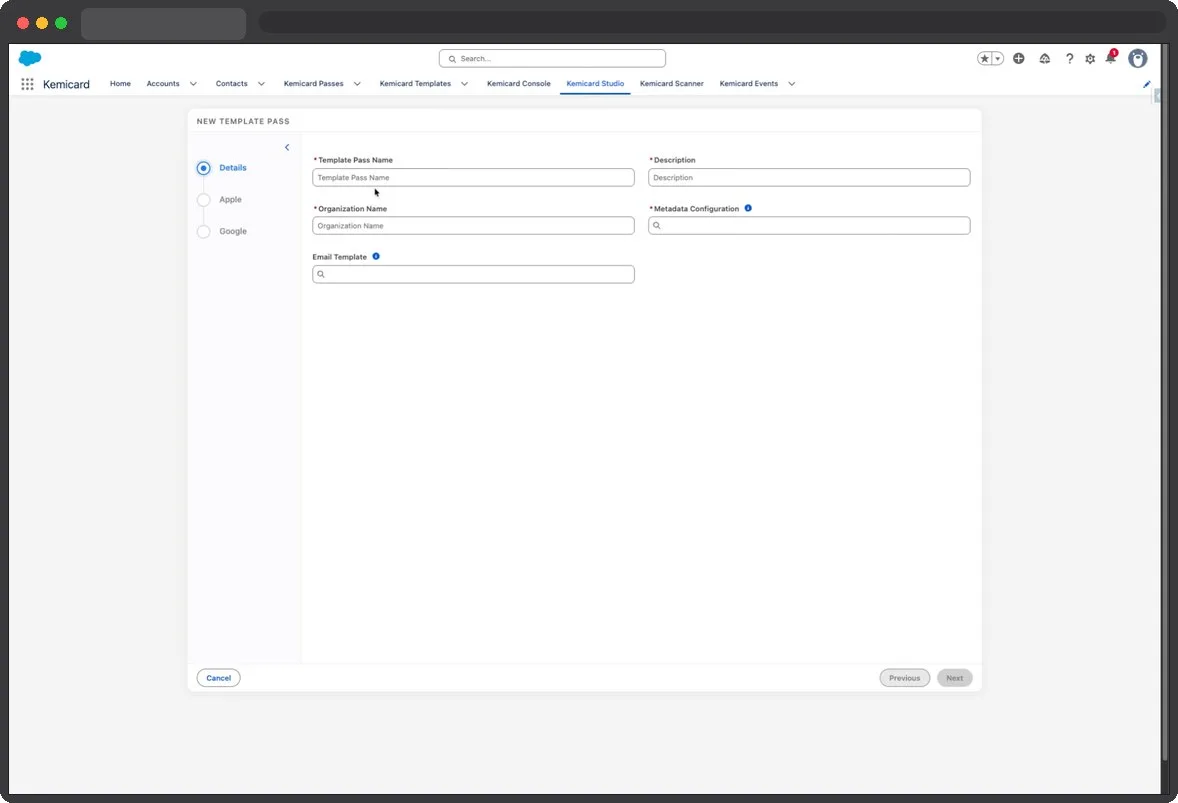Click the global Search box
This screenshot has height=803, width=1178.
(552, 59)
